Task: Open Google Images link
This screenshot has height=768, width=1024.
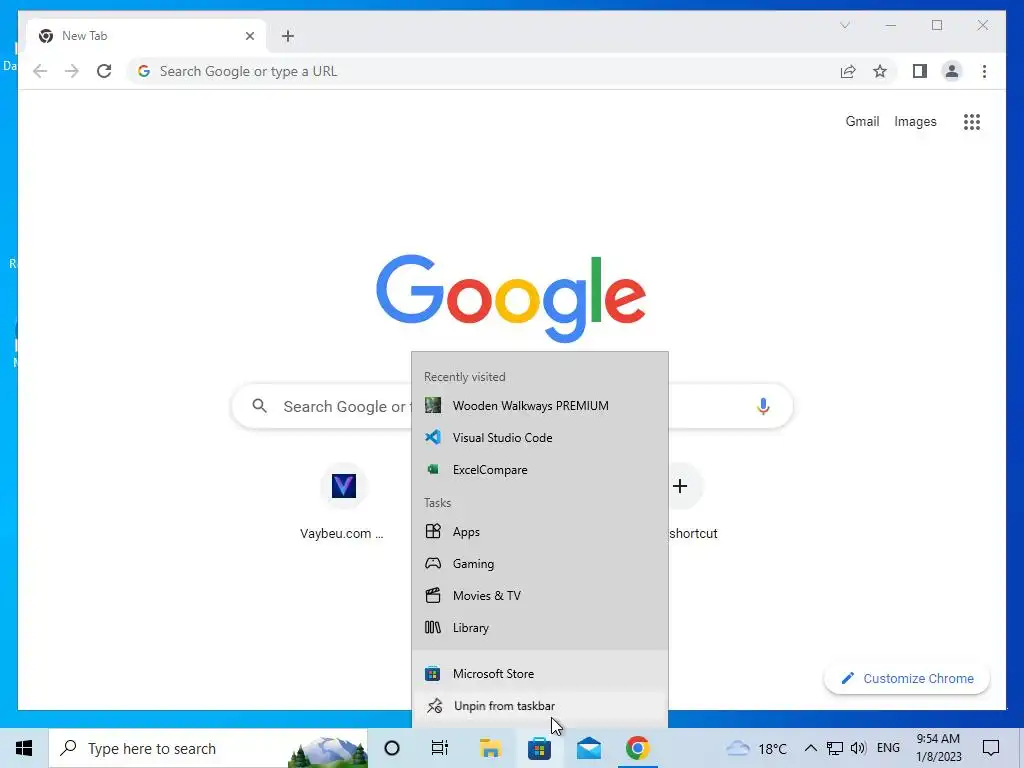Action: pyautogui.click(x=915, y=121)
